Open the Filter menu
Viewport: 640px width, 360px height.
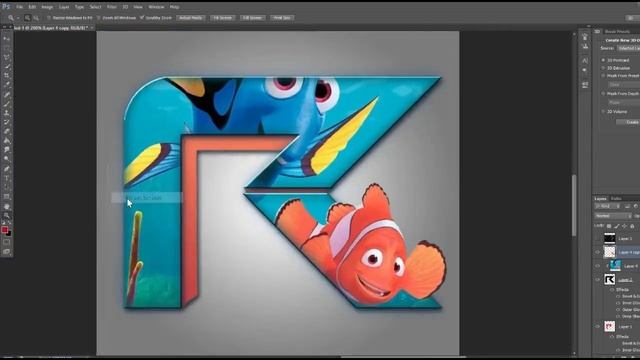[112, 7]
